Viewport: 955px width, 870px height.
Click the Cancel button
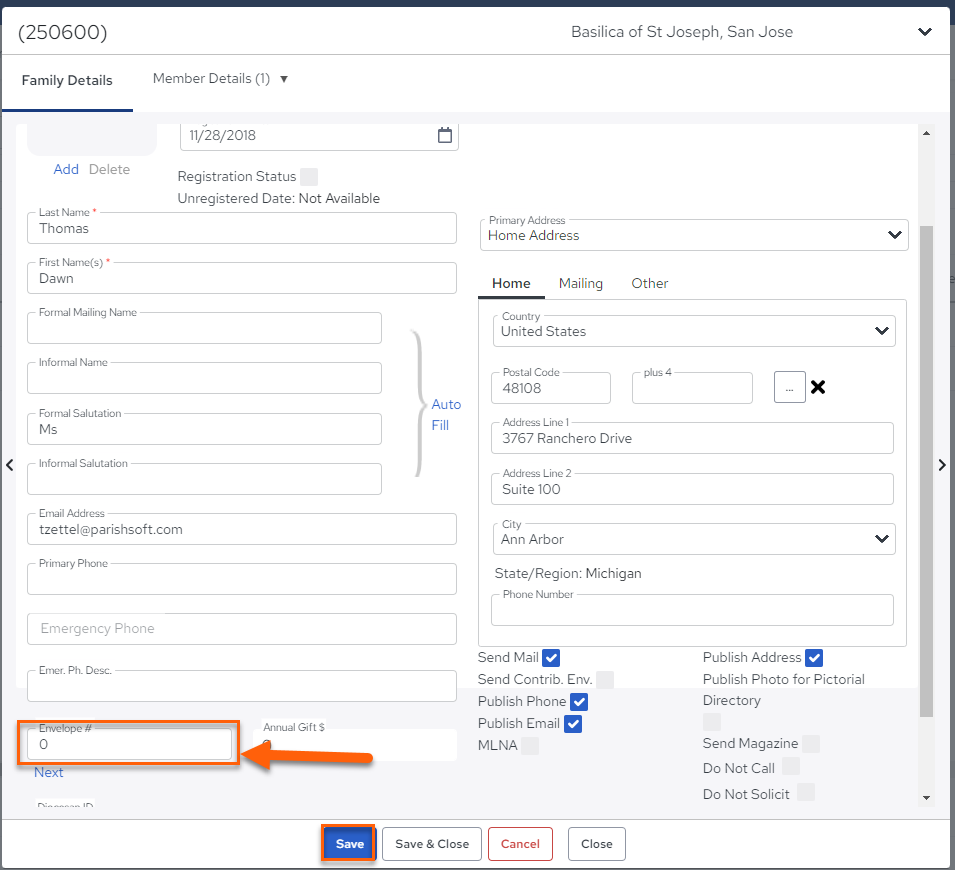(520, 844)
